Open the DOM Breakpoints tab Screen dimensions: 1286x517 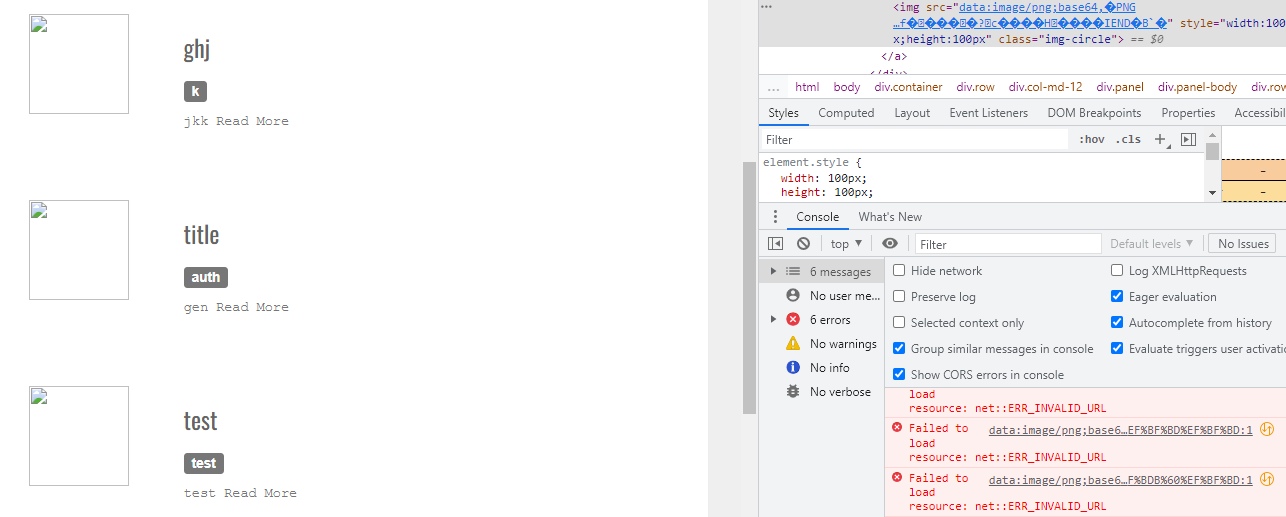pos(1094,113)
